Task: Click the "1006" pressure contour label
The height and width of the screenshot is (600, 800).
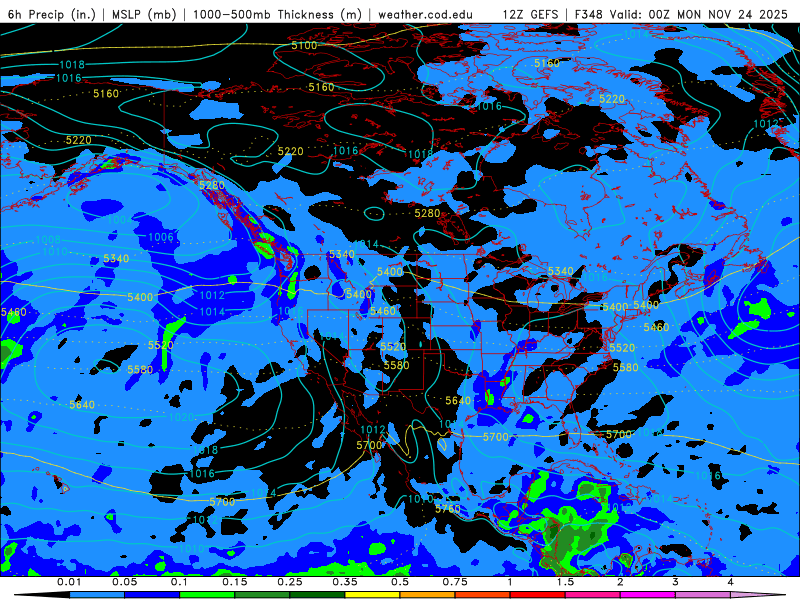Action: [x=161, y=237]
